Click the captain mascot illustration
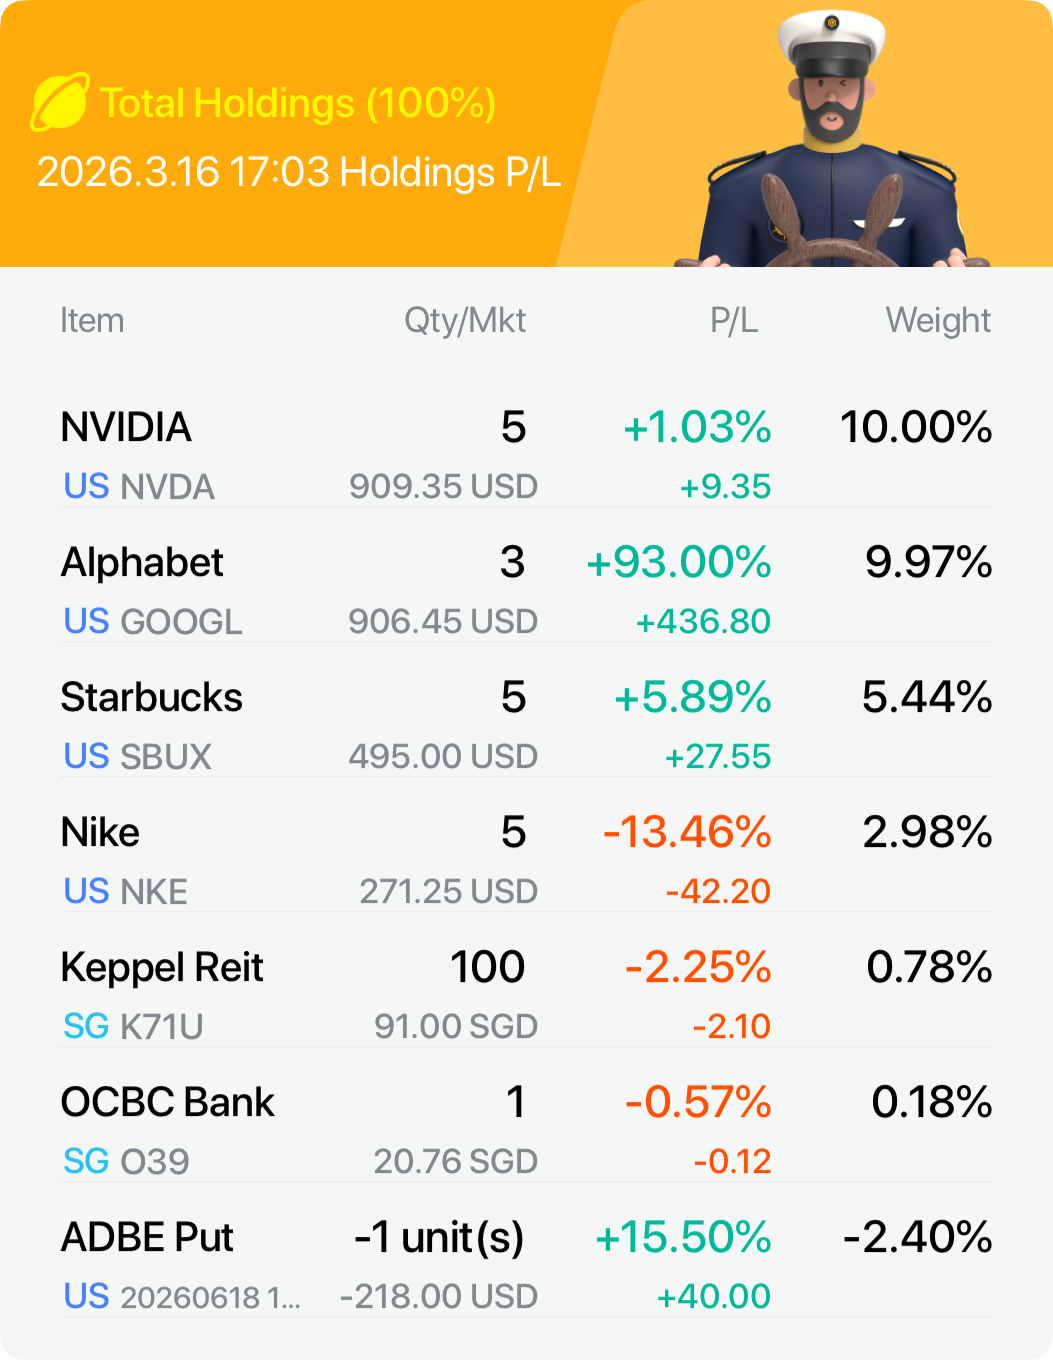This screenshot has height=1360, width=1053. coord(832,140)
